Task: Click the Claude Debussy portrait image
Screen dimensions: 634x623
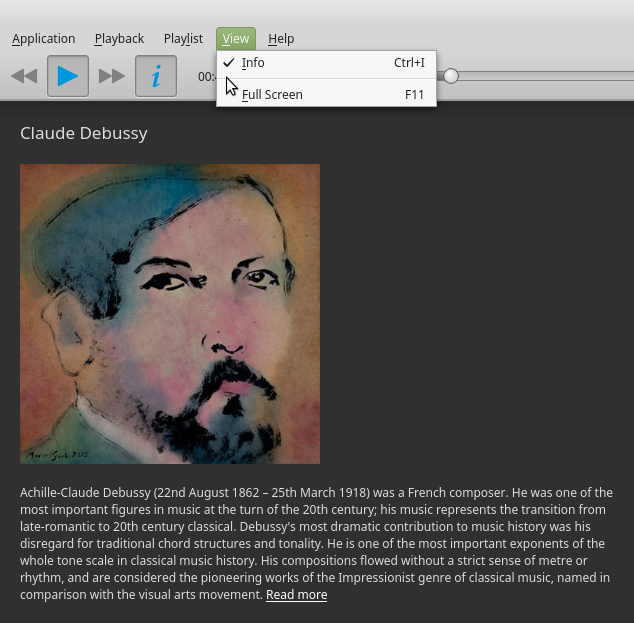Action: coord(170,314)
